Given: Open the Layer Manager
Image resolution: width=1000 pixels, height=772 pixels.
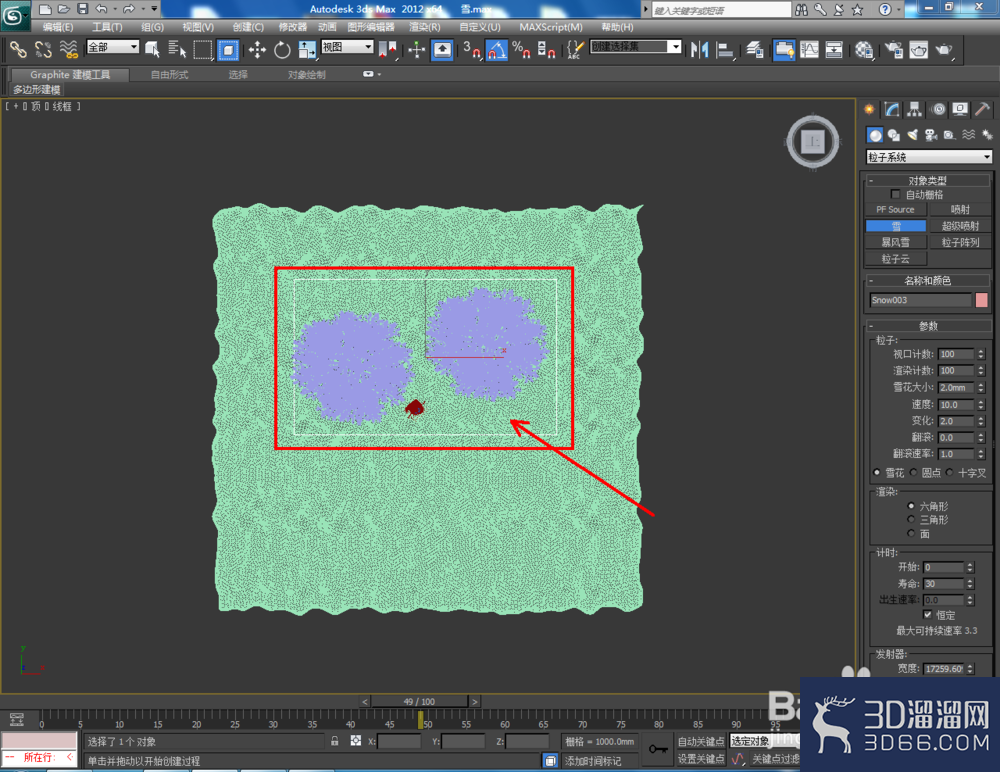Looking at the screenshot, I should (755, 49).
